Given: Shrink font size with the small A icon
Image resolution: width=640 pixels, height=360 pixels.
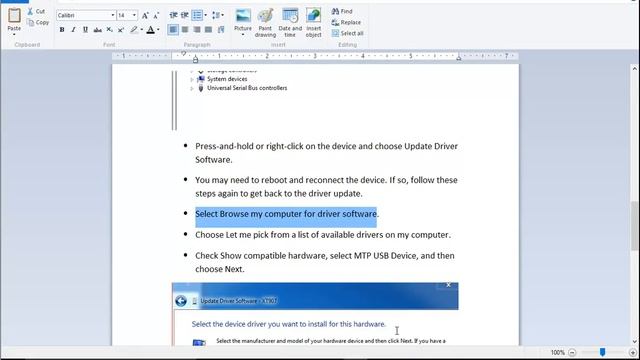Looking at the screenshot, I should [x=156, y=16].
